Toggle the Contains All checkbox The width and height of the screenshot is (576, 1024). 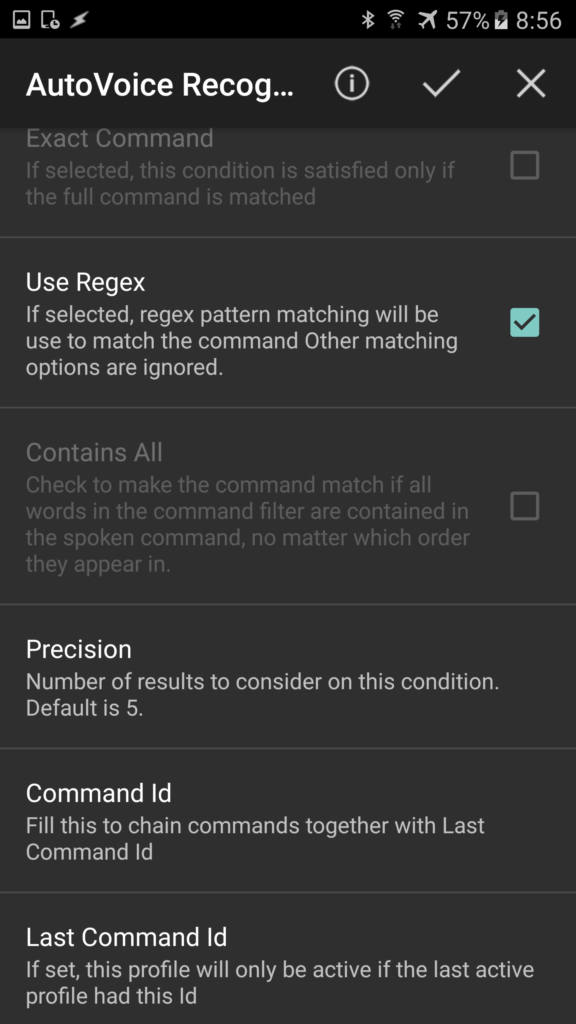524,506
